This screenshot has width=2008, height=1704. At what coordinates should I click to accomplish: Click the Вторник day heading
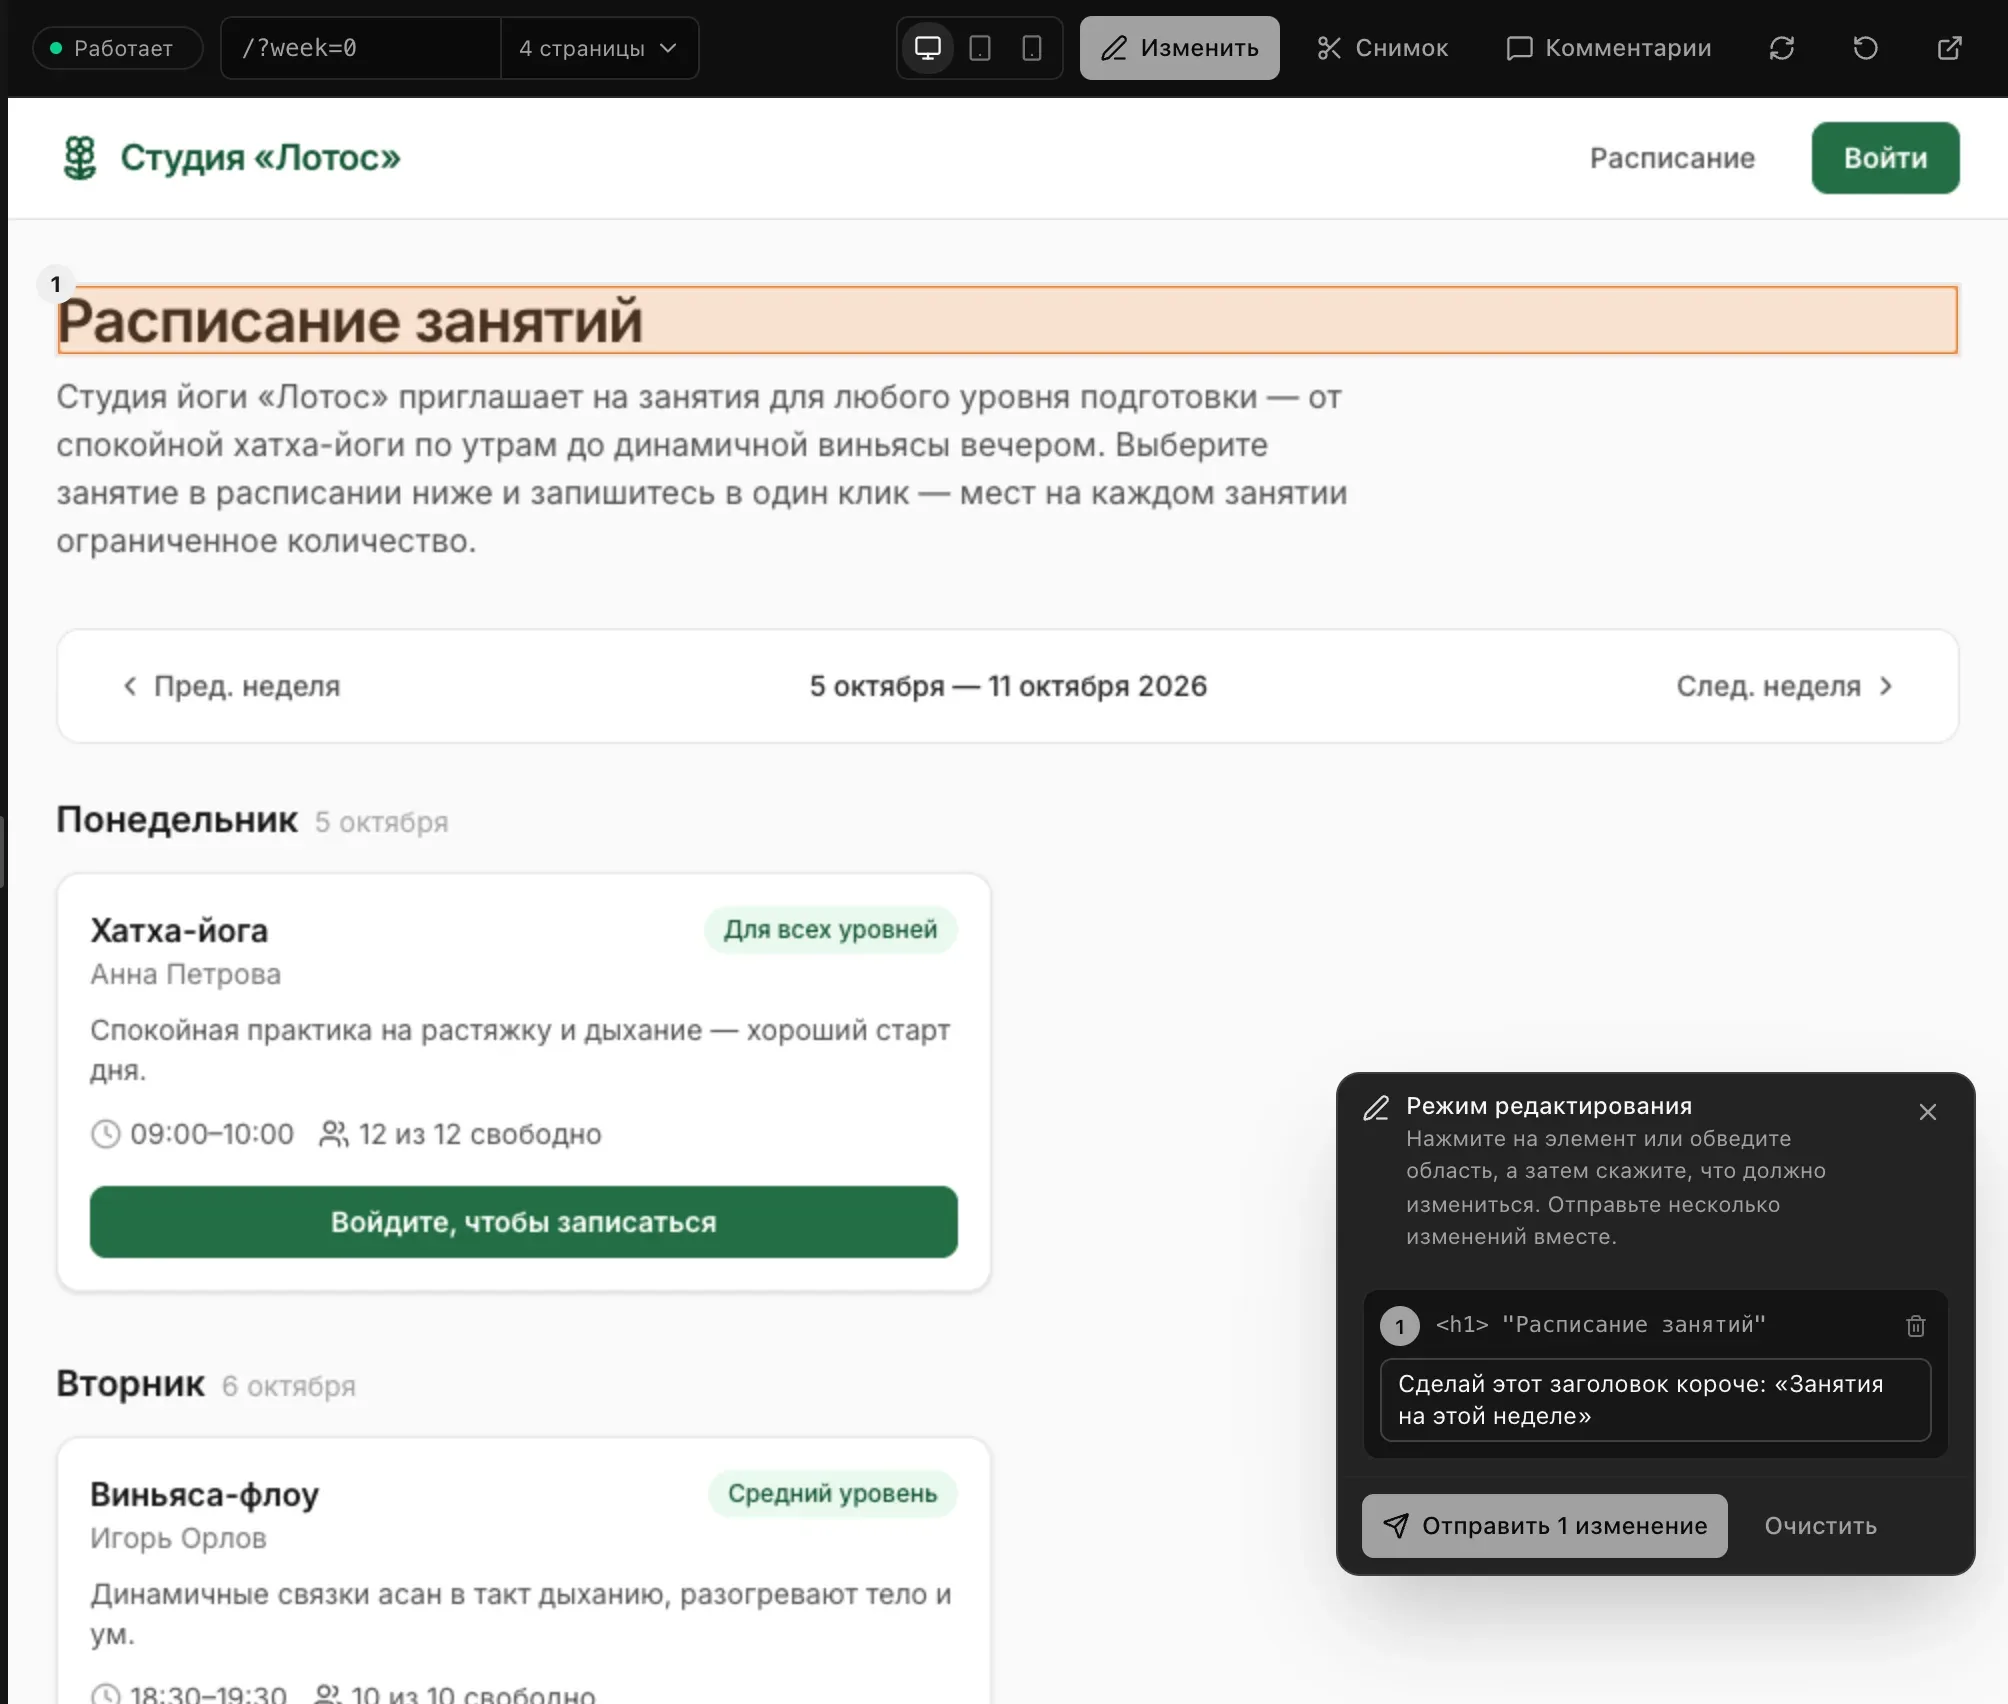[x=131, y=1384]
